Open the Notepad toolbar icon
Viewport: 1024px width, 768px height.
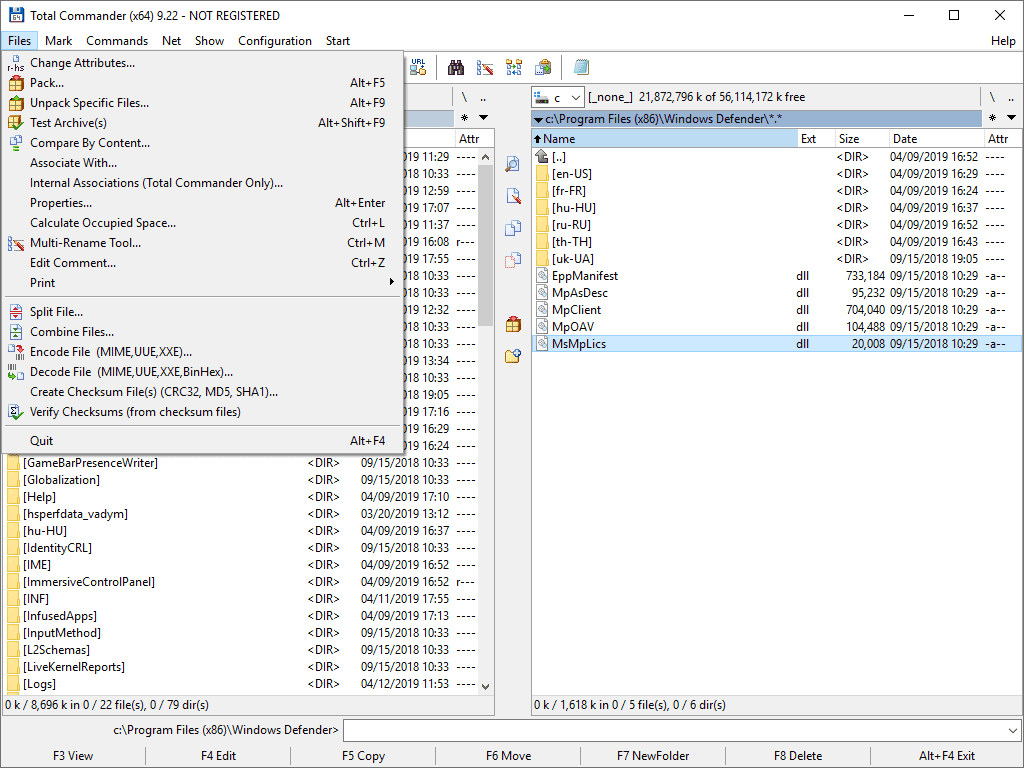click(x=581, y=67)
